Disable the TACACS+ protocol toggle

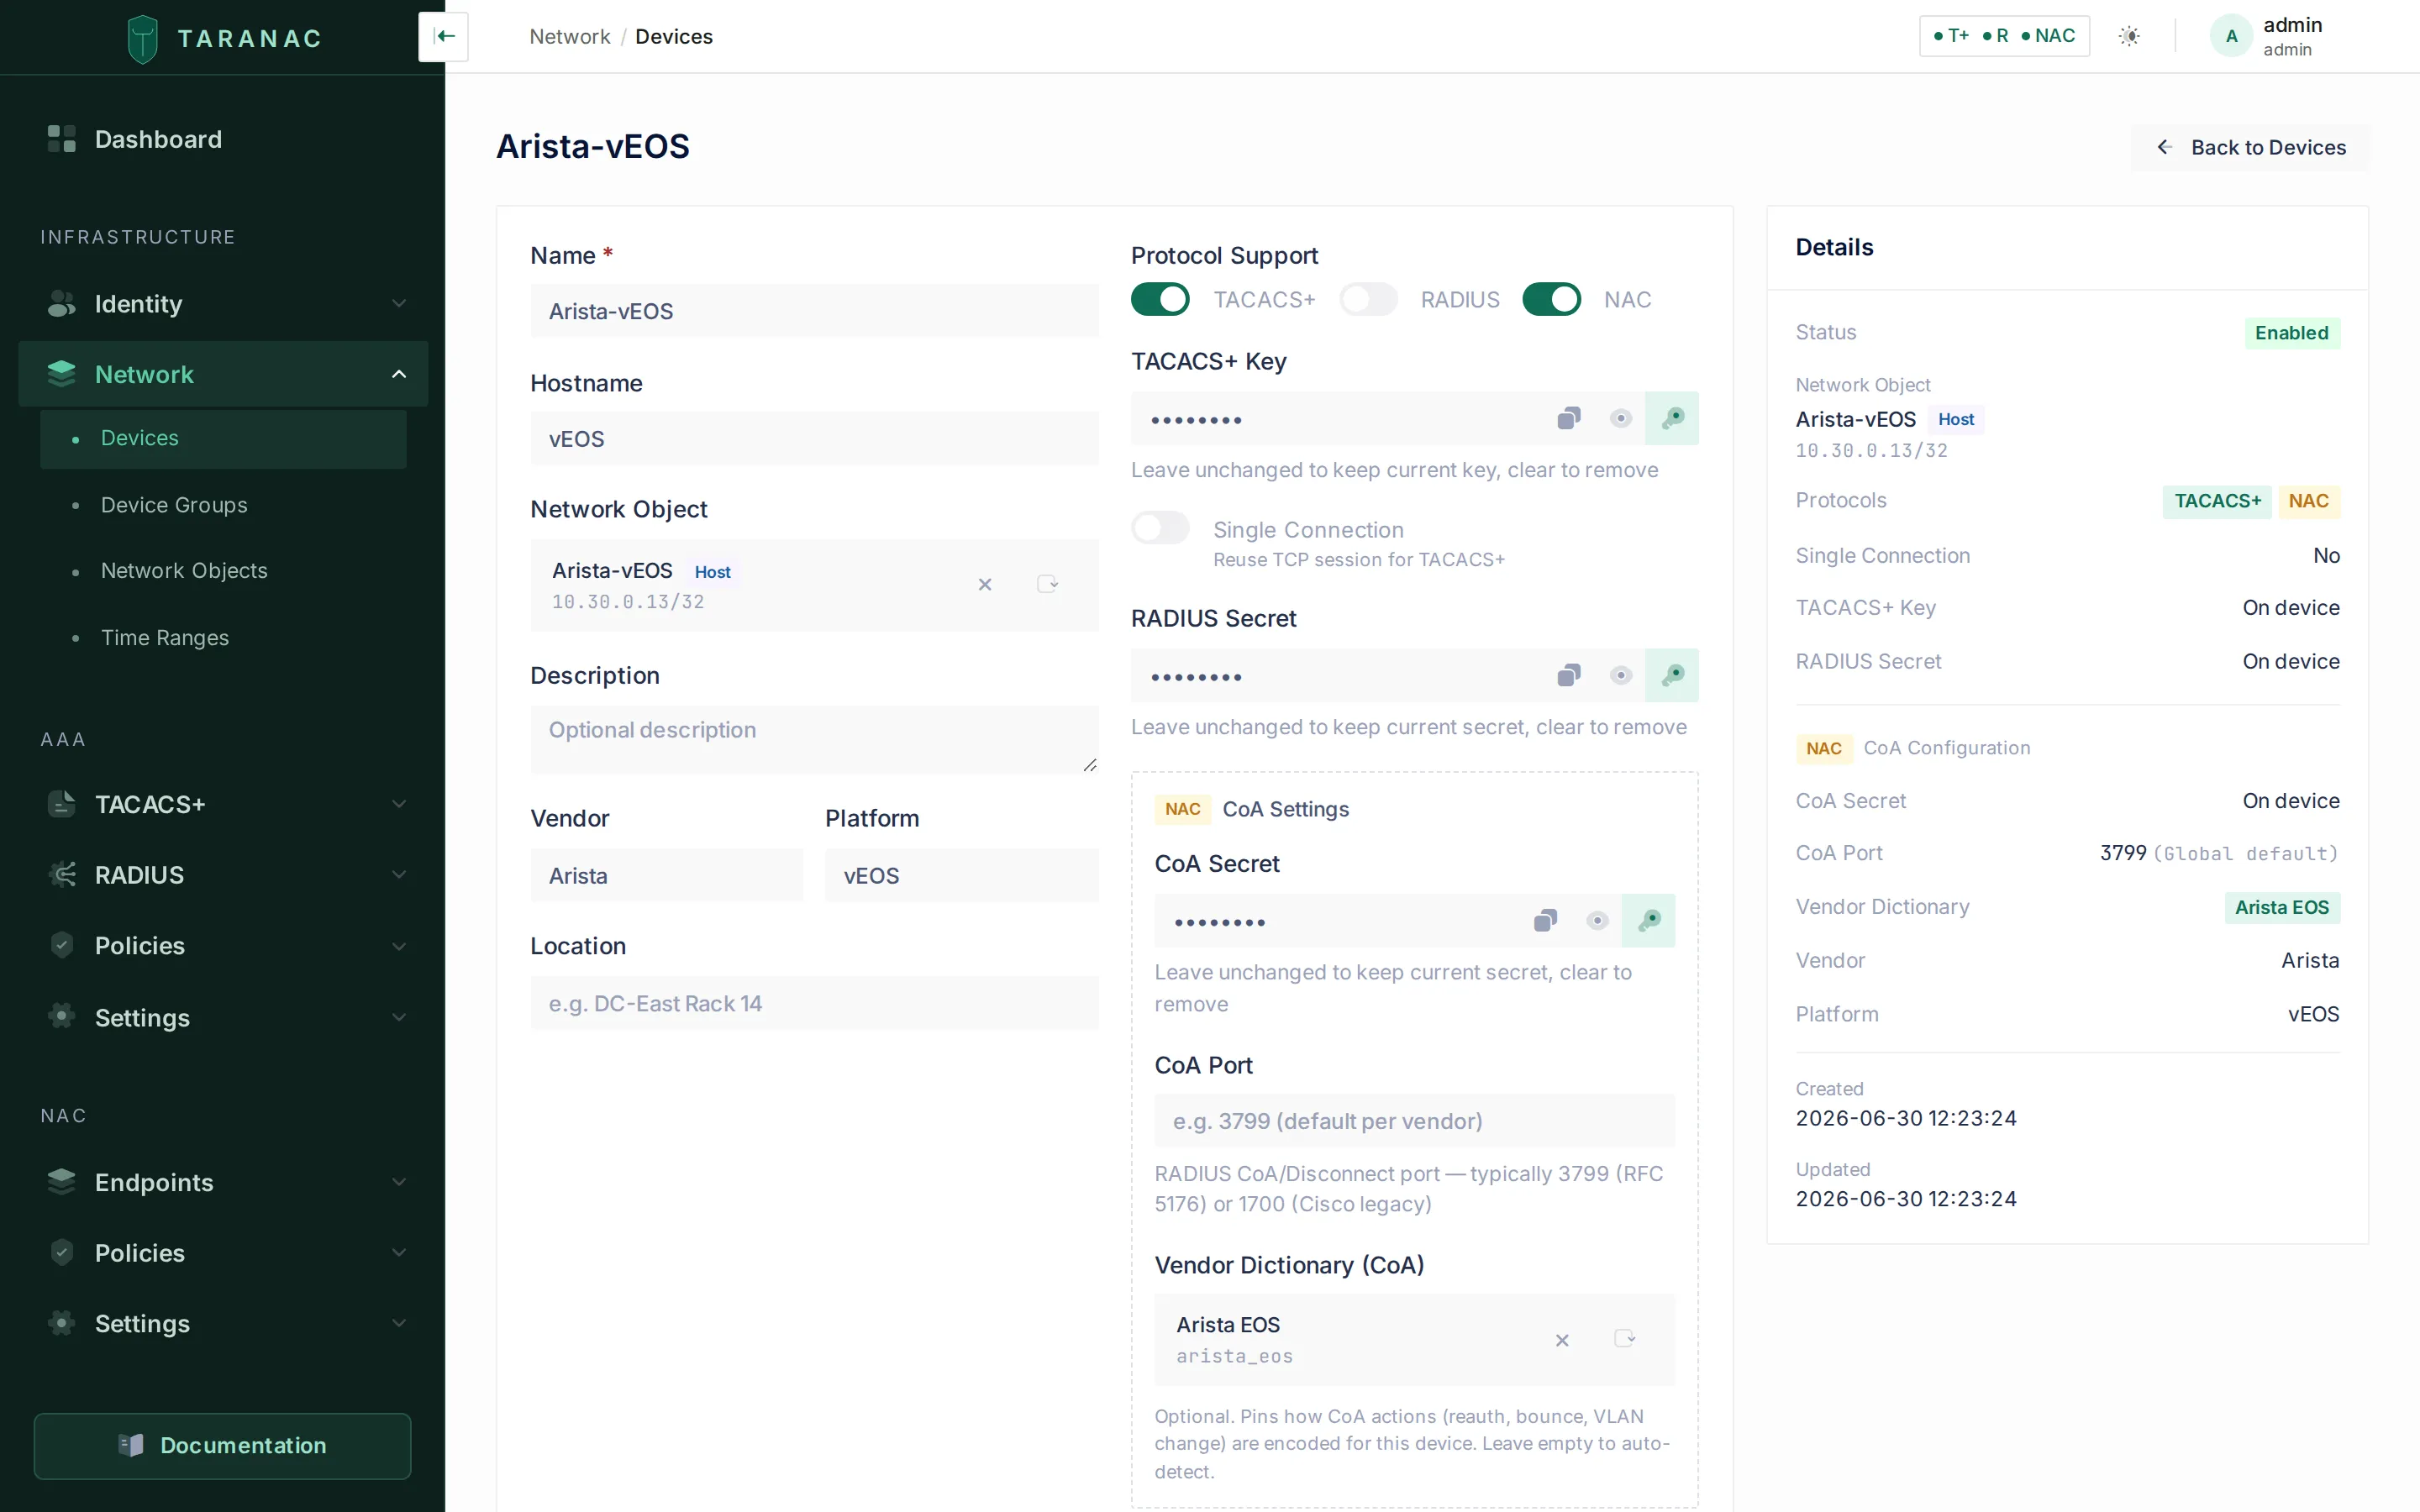pyautogui.click(x=1160, y=299)
